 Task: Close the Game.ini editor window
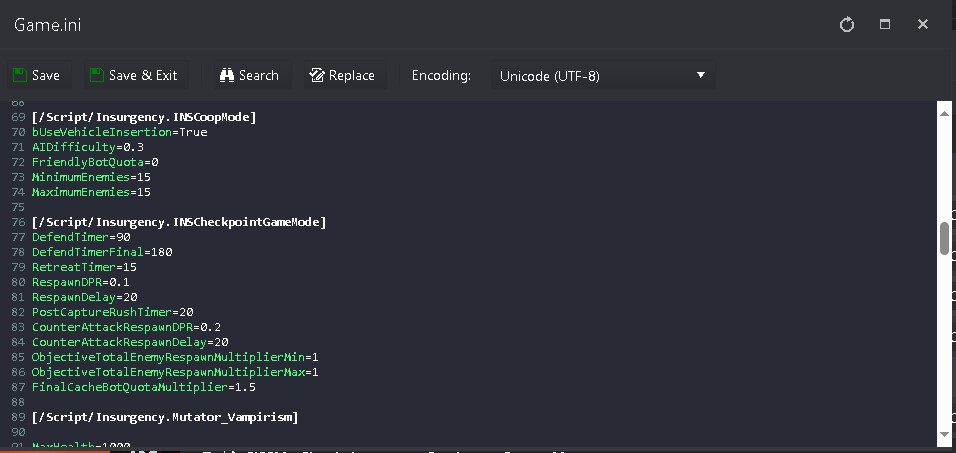pyautogui.click(x=922, y=24)
